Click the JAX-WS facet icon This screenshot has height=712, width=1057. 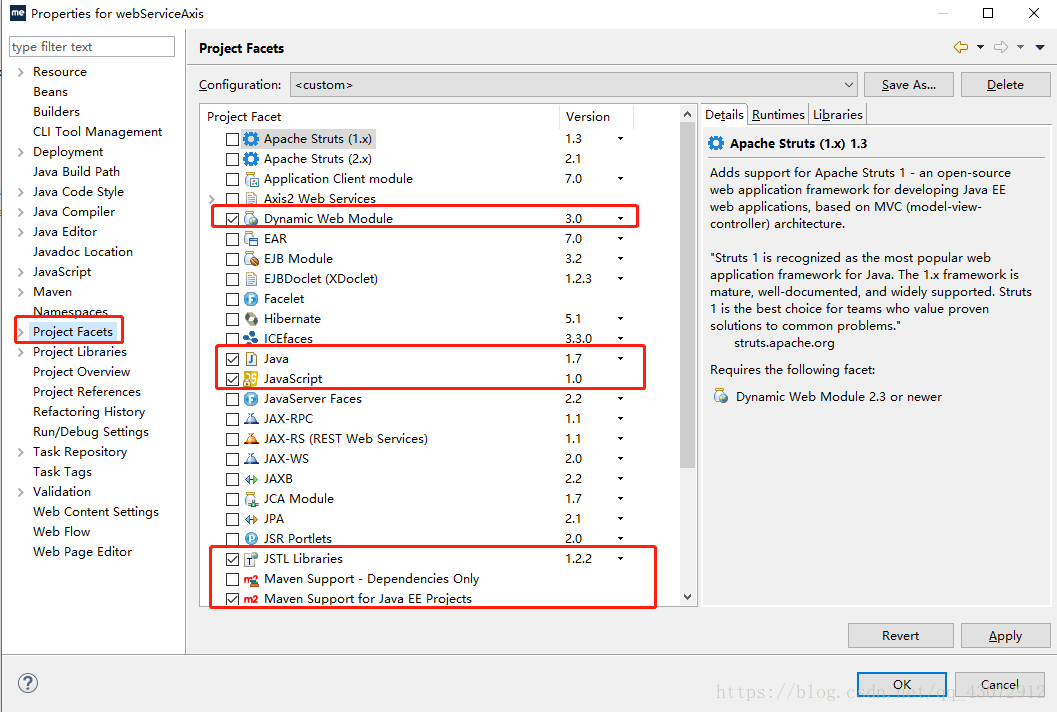[x=251, y=459]
